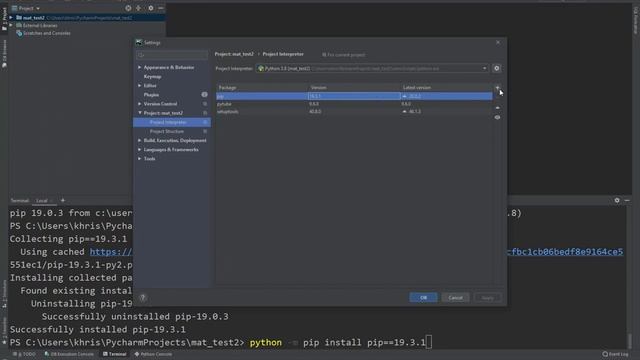Expand the mat_test2 project folder

[11, 18]
